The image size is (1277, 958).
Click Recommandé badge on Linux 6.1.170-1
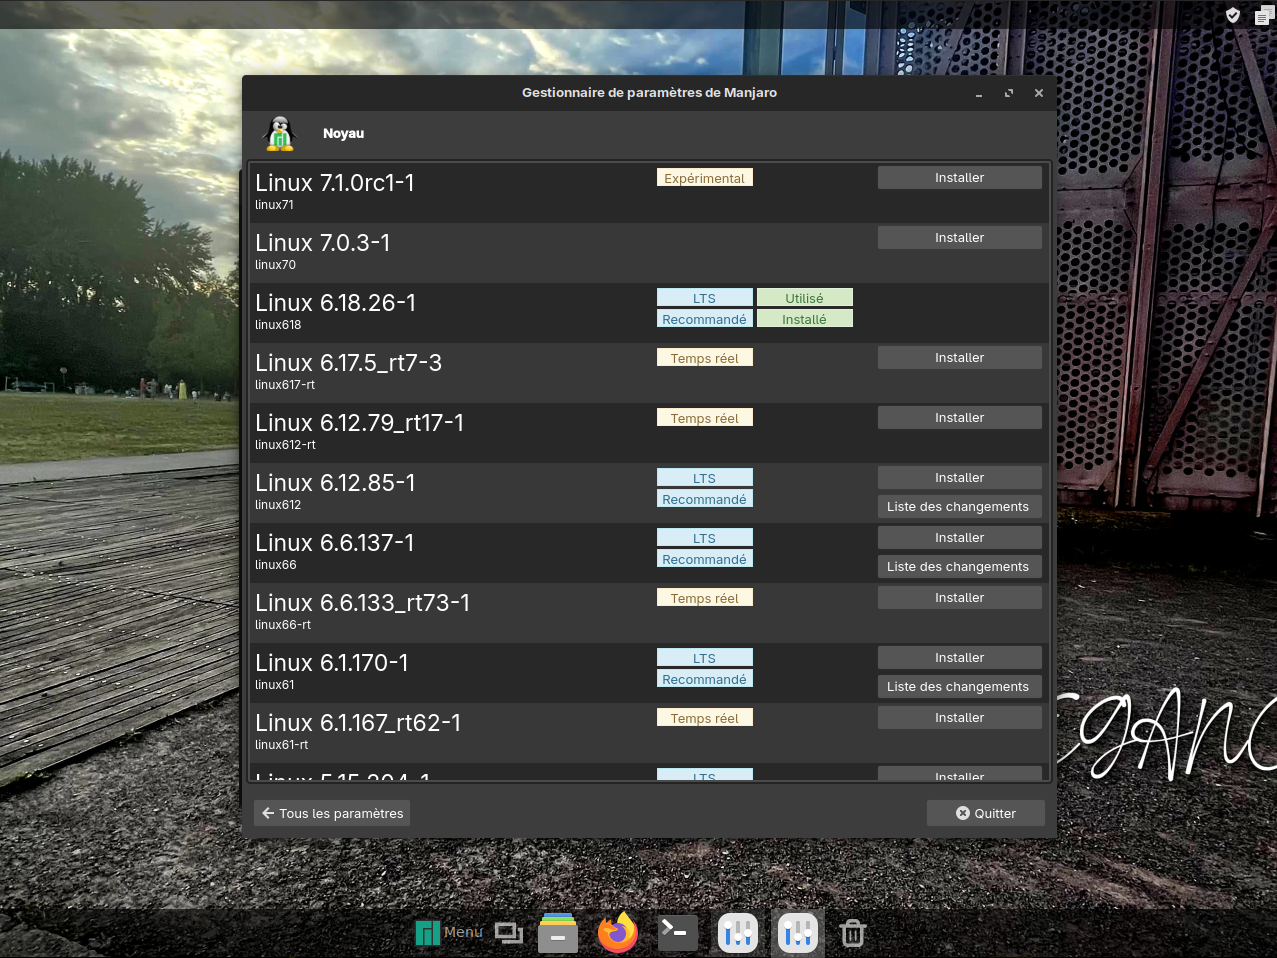click(705, 679)
